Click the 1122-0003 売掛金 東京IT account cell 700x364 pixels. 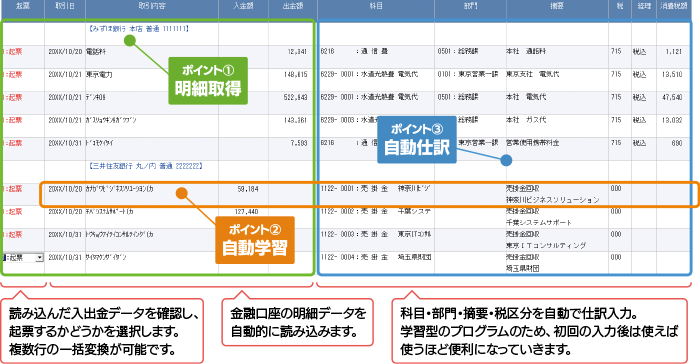(375, 234)
